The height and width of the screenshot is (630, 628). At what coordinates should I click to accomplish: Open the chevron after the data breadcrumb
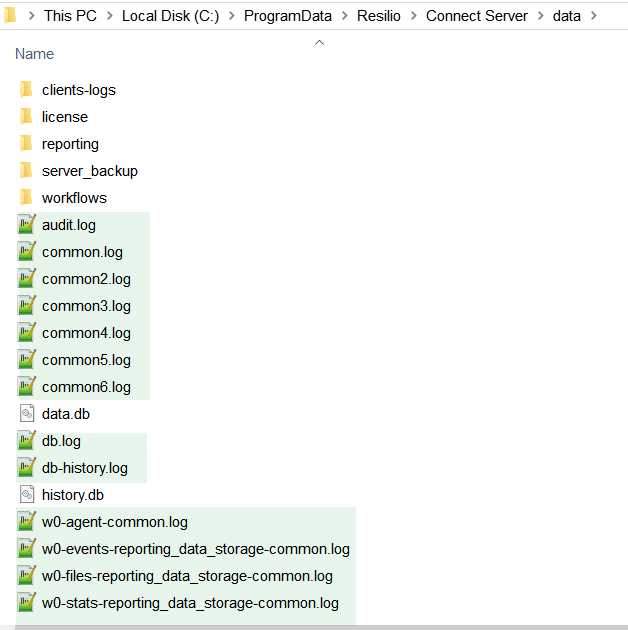[594, 16]
